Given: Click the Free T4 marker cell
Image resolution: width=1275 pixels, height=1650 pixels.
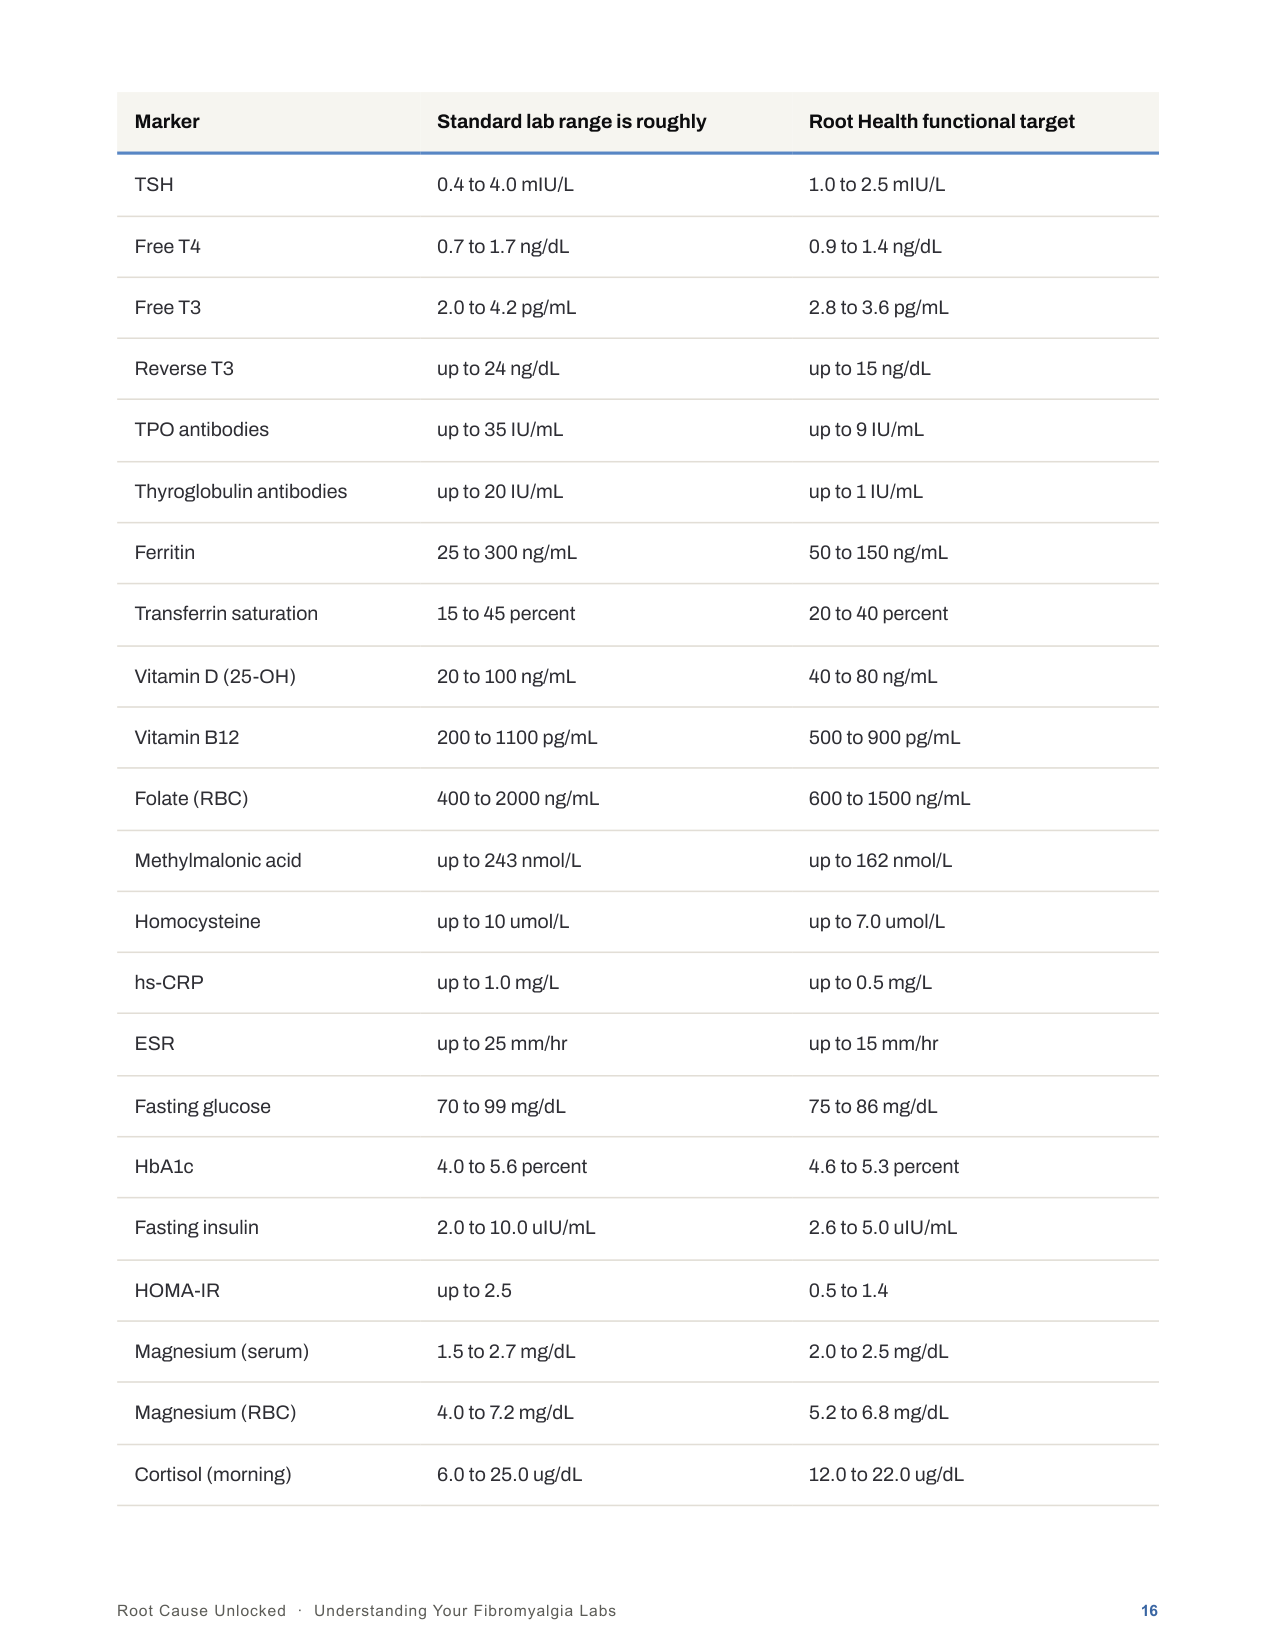Looking at the screenshot, I should [x=168, y=246].
